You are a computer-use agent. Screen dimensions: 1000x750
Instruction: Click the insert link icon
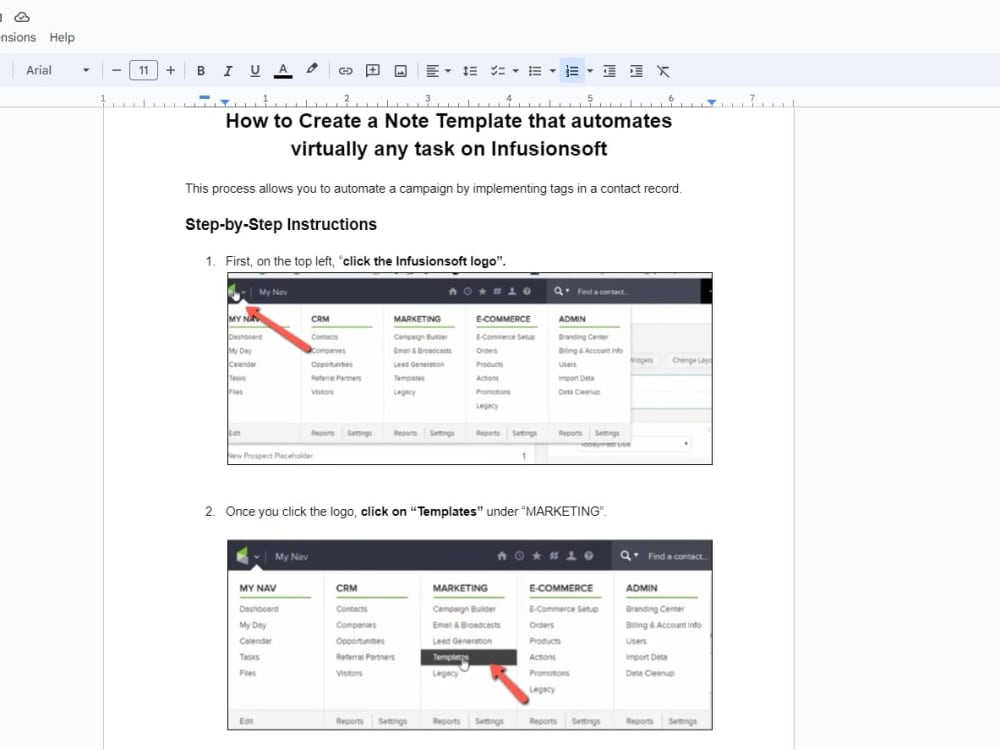click(x=346, y=71)
